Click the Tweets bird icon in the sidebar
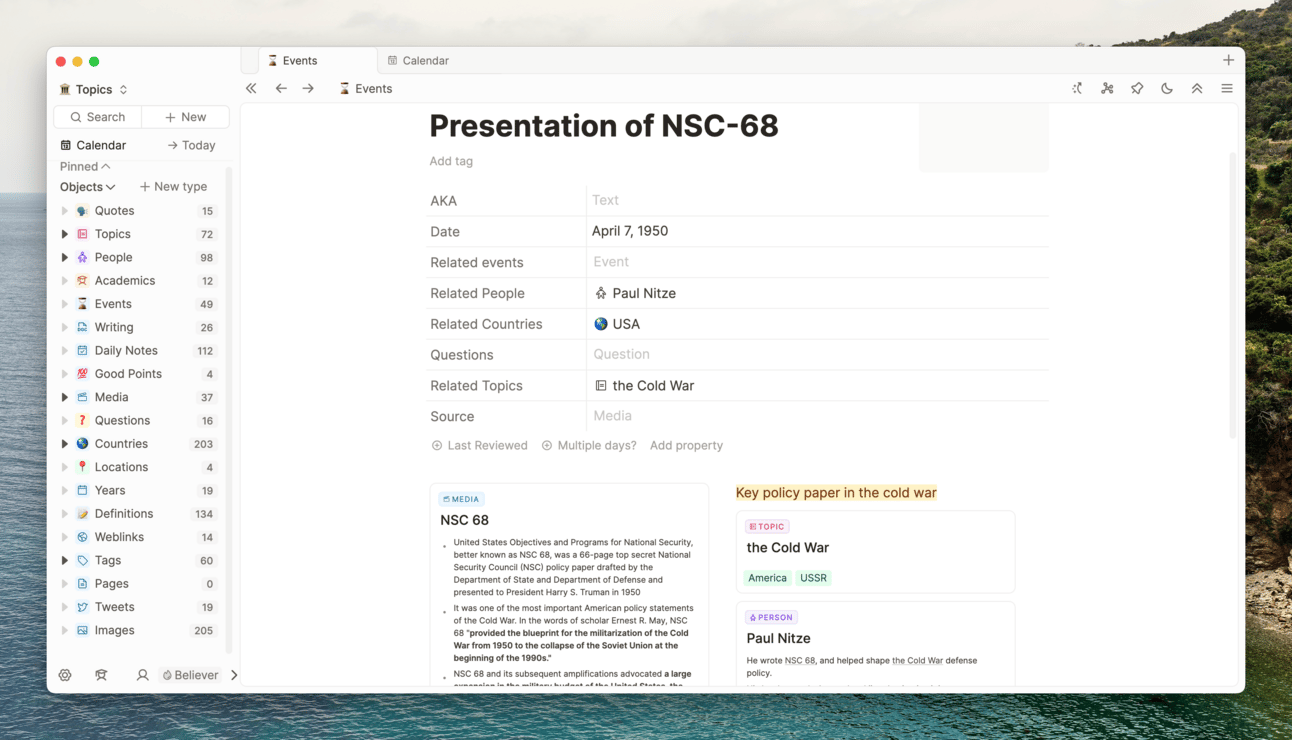This screenshot has width=1292, height=740. click(82, 607)
